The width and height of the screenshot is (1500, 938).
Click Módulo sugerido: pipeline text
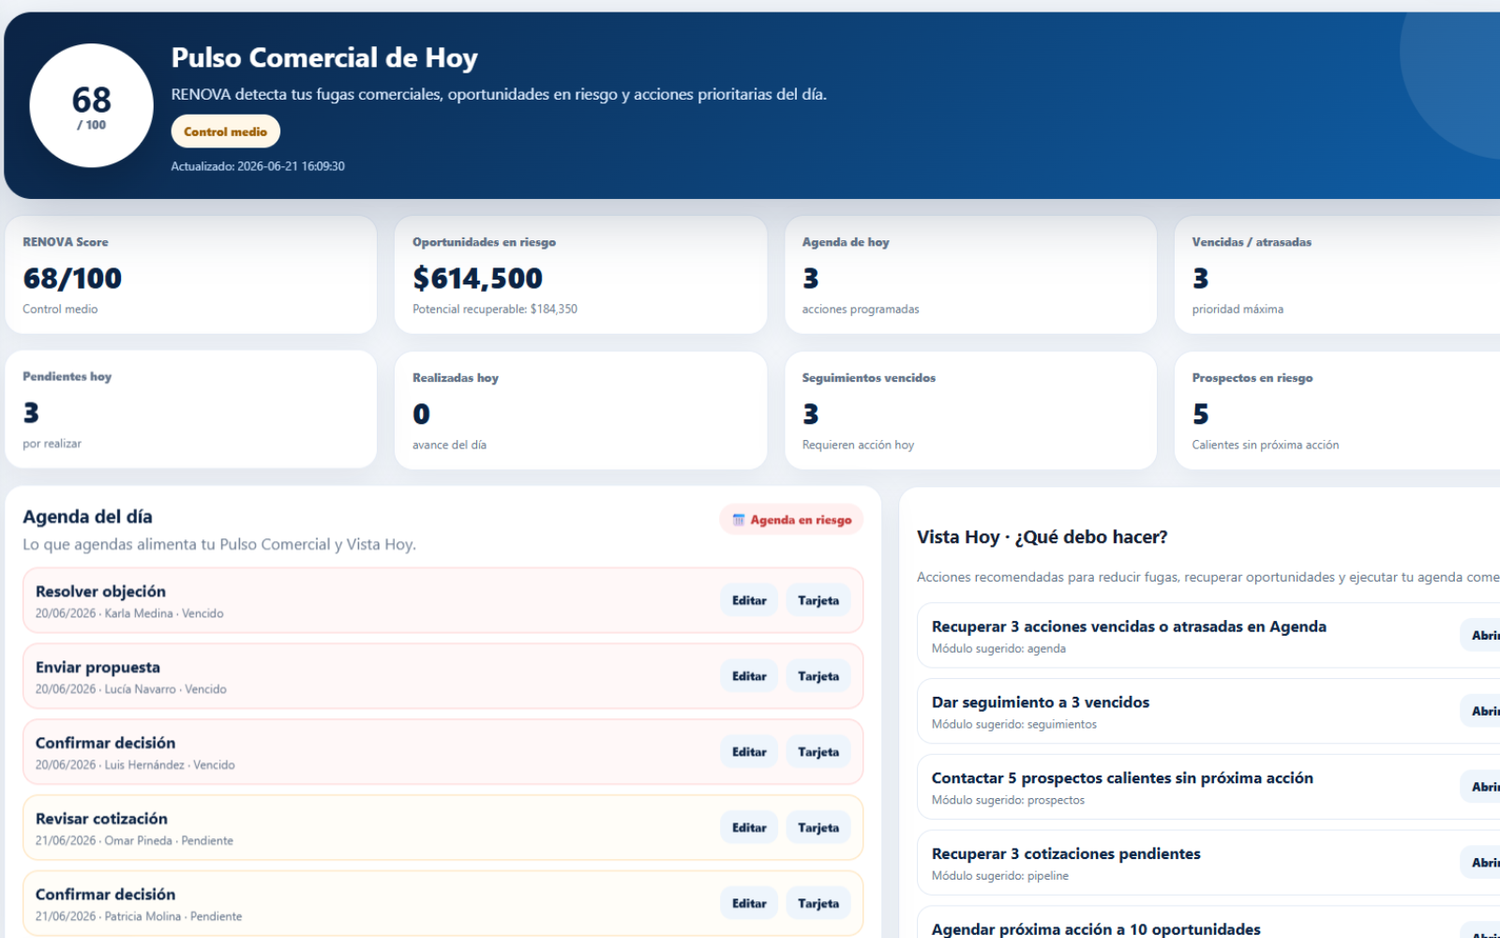pyautogui.click(x=1000, y=876)
